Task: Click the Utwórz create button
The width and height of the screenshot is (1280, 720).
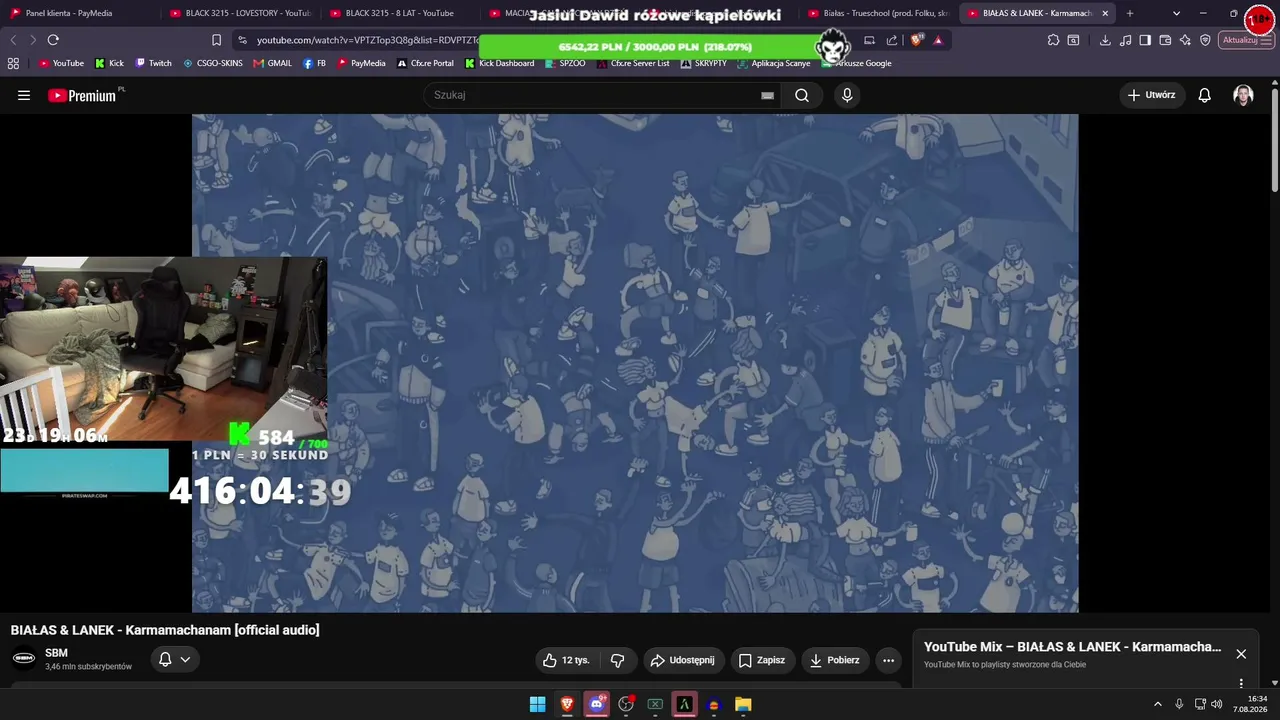Action: point(1151,95)
